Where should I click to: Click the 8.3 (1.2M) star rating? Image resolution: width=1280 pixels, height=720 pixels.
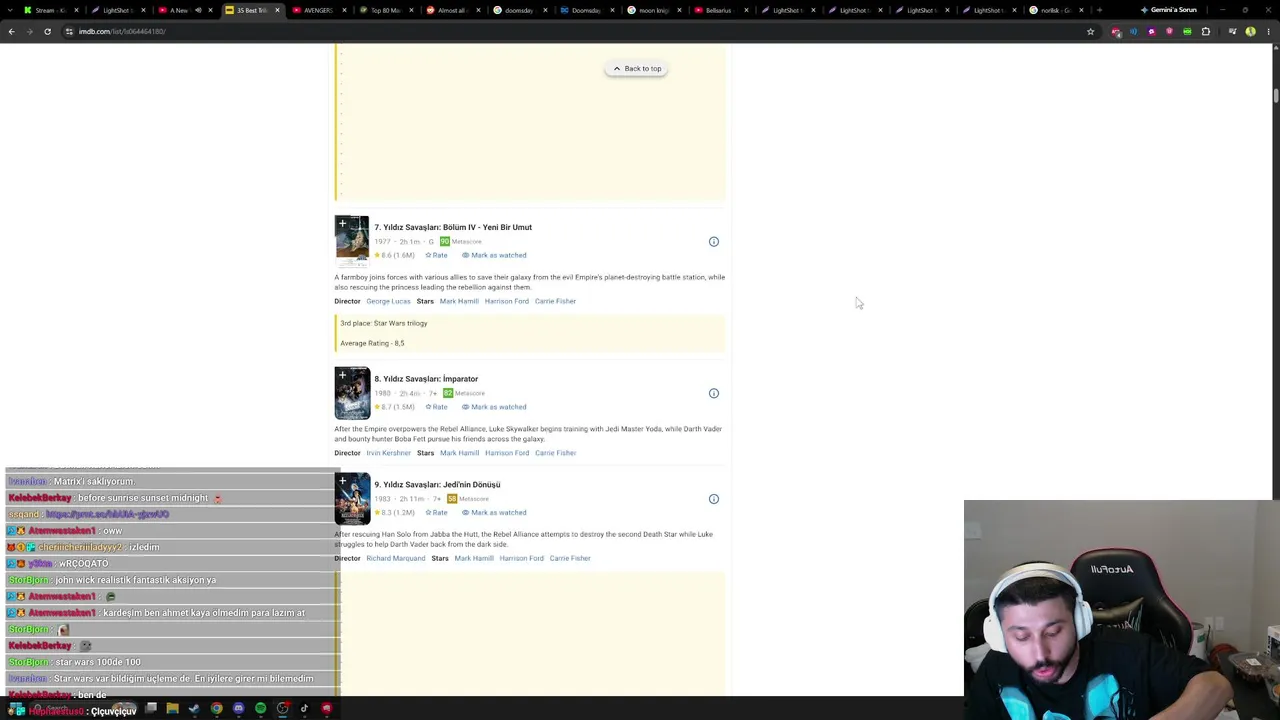coord(394,513)
